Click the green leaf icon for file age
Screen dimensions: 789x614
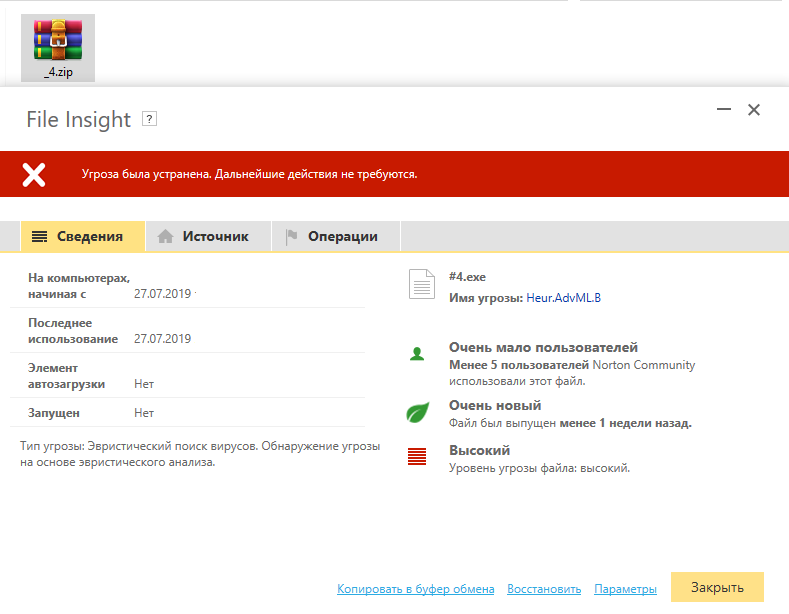pos(418,412)
